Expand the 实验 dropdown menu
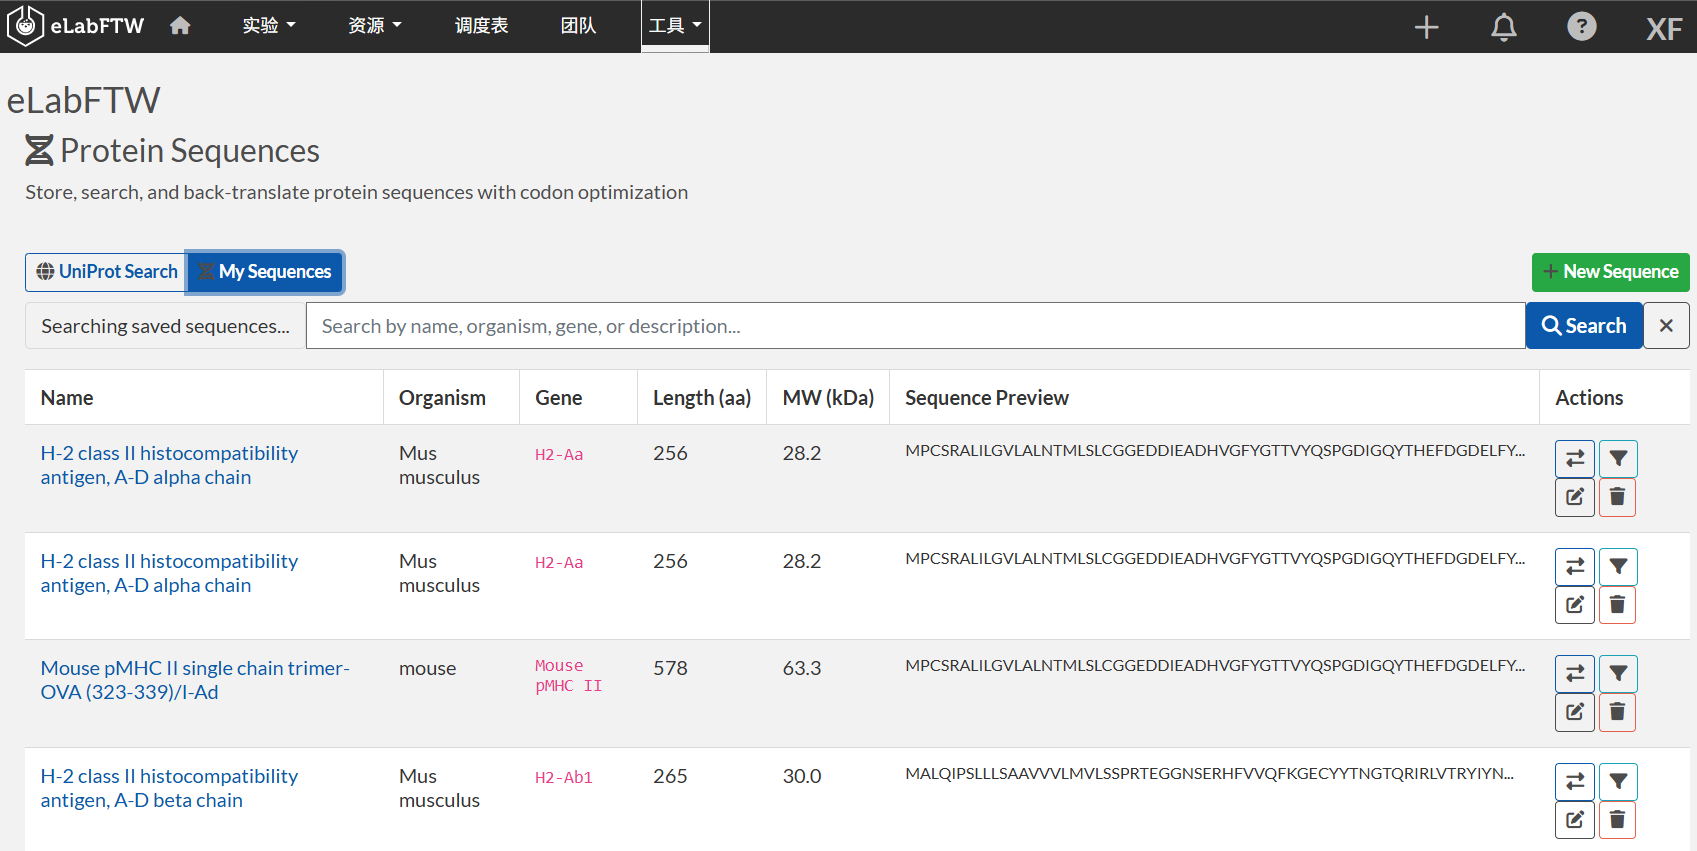Screen dimensions: 1697x851 (x=269, y=26)
